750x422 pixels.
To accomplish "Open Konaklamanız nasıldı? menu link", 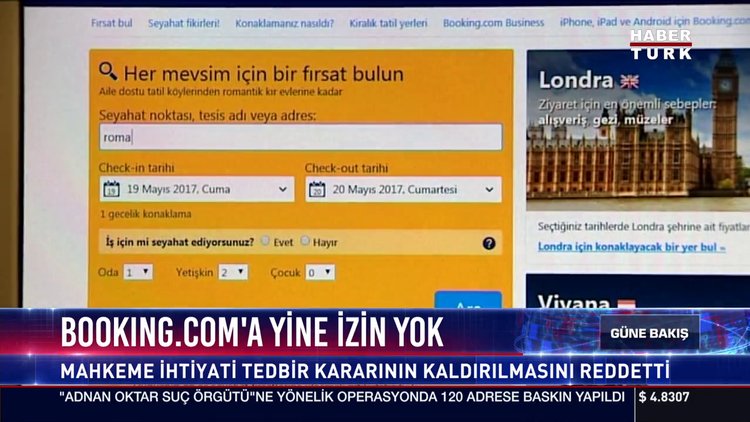I will (284, 23).
